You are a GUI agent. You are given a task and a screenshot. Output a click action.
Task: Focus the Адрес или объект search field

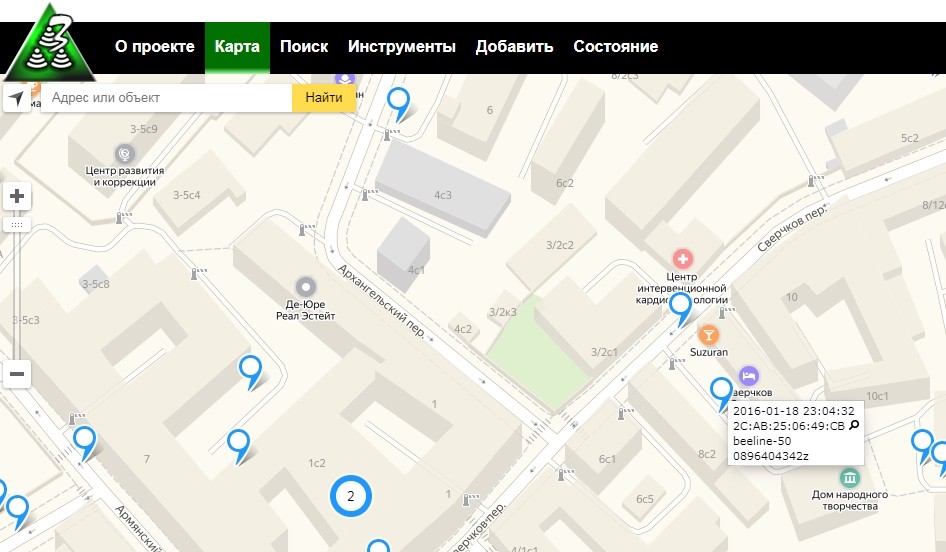(x=167, y=98)
